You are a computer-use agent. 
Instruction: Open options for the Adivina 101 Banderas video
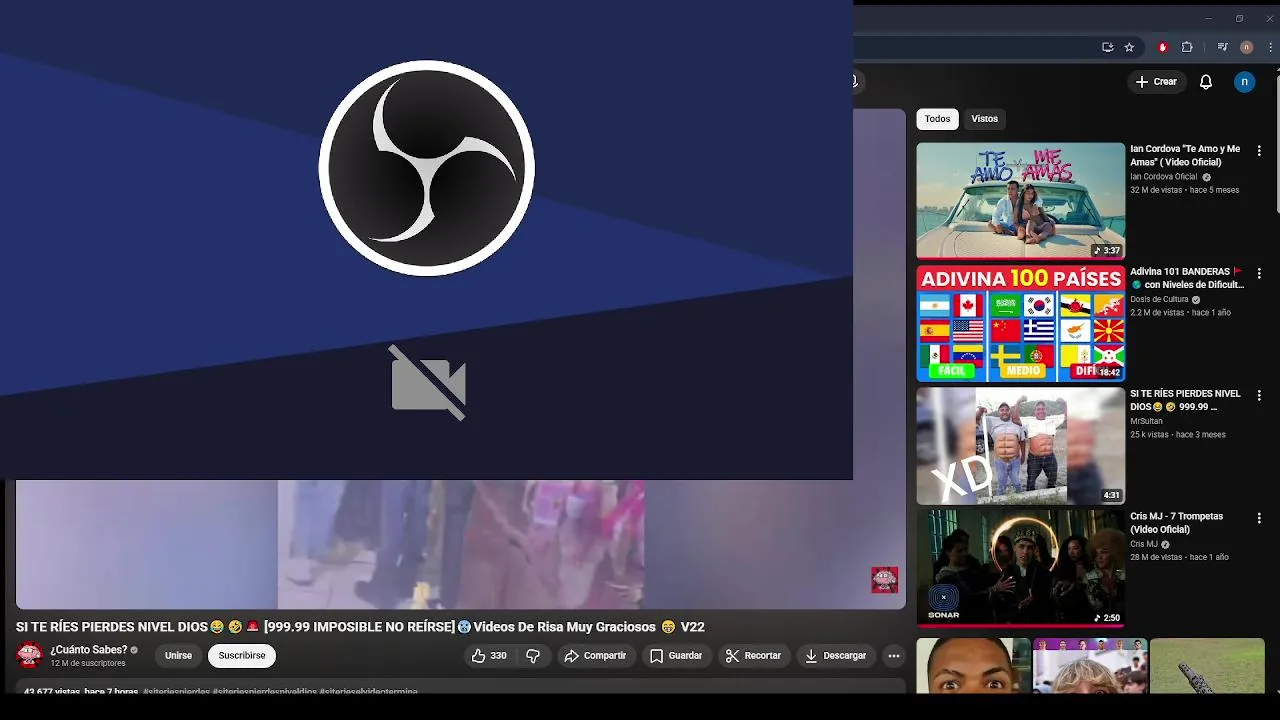1259,273
